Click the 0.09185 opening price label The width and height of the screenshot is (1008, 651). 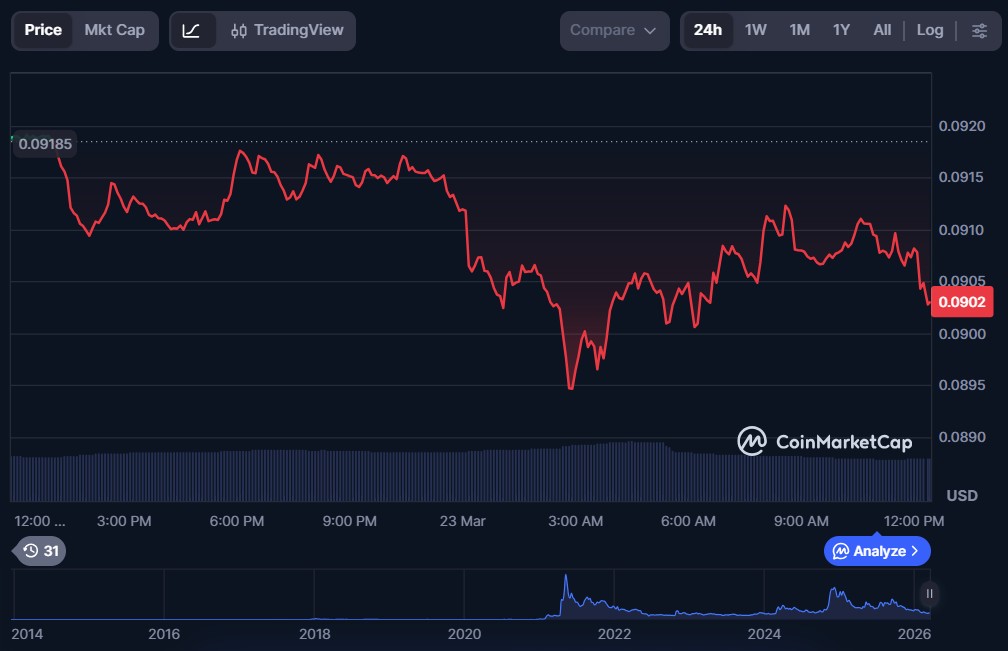click(x=46, y=144)
